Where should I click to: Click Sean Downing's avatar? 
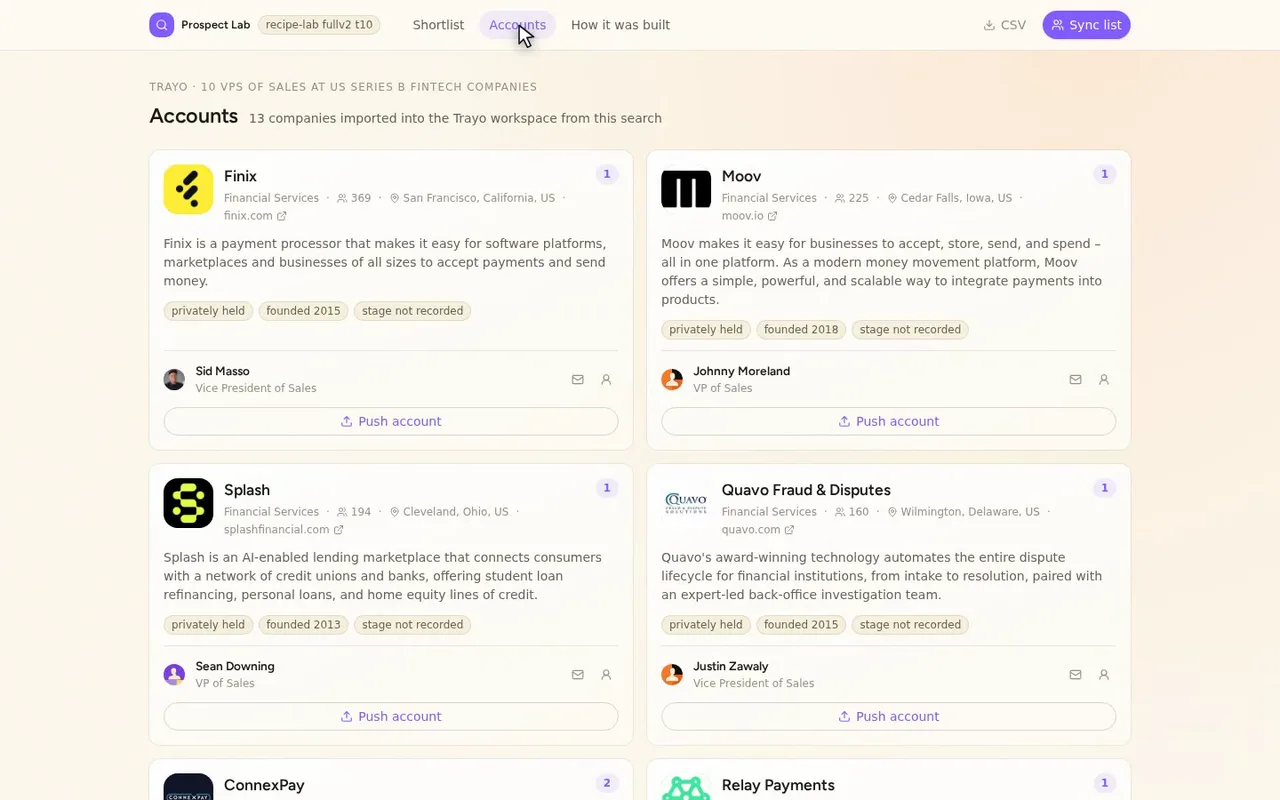[x=174, y=675]
